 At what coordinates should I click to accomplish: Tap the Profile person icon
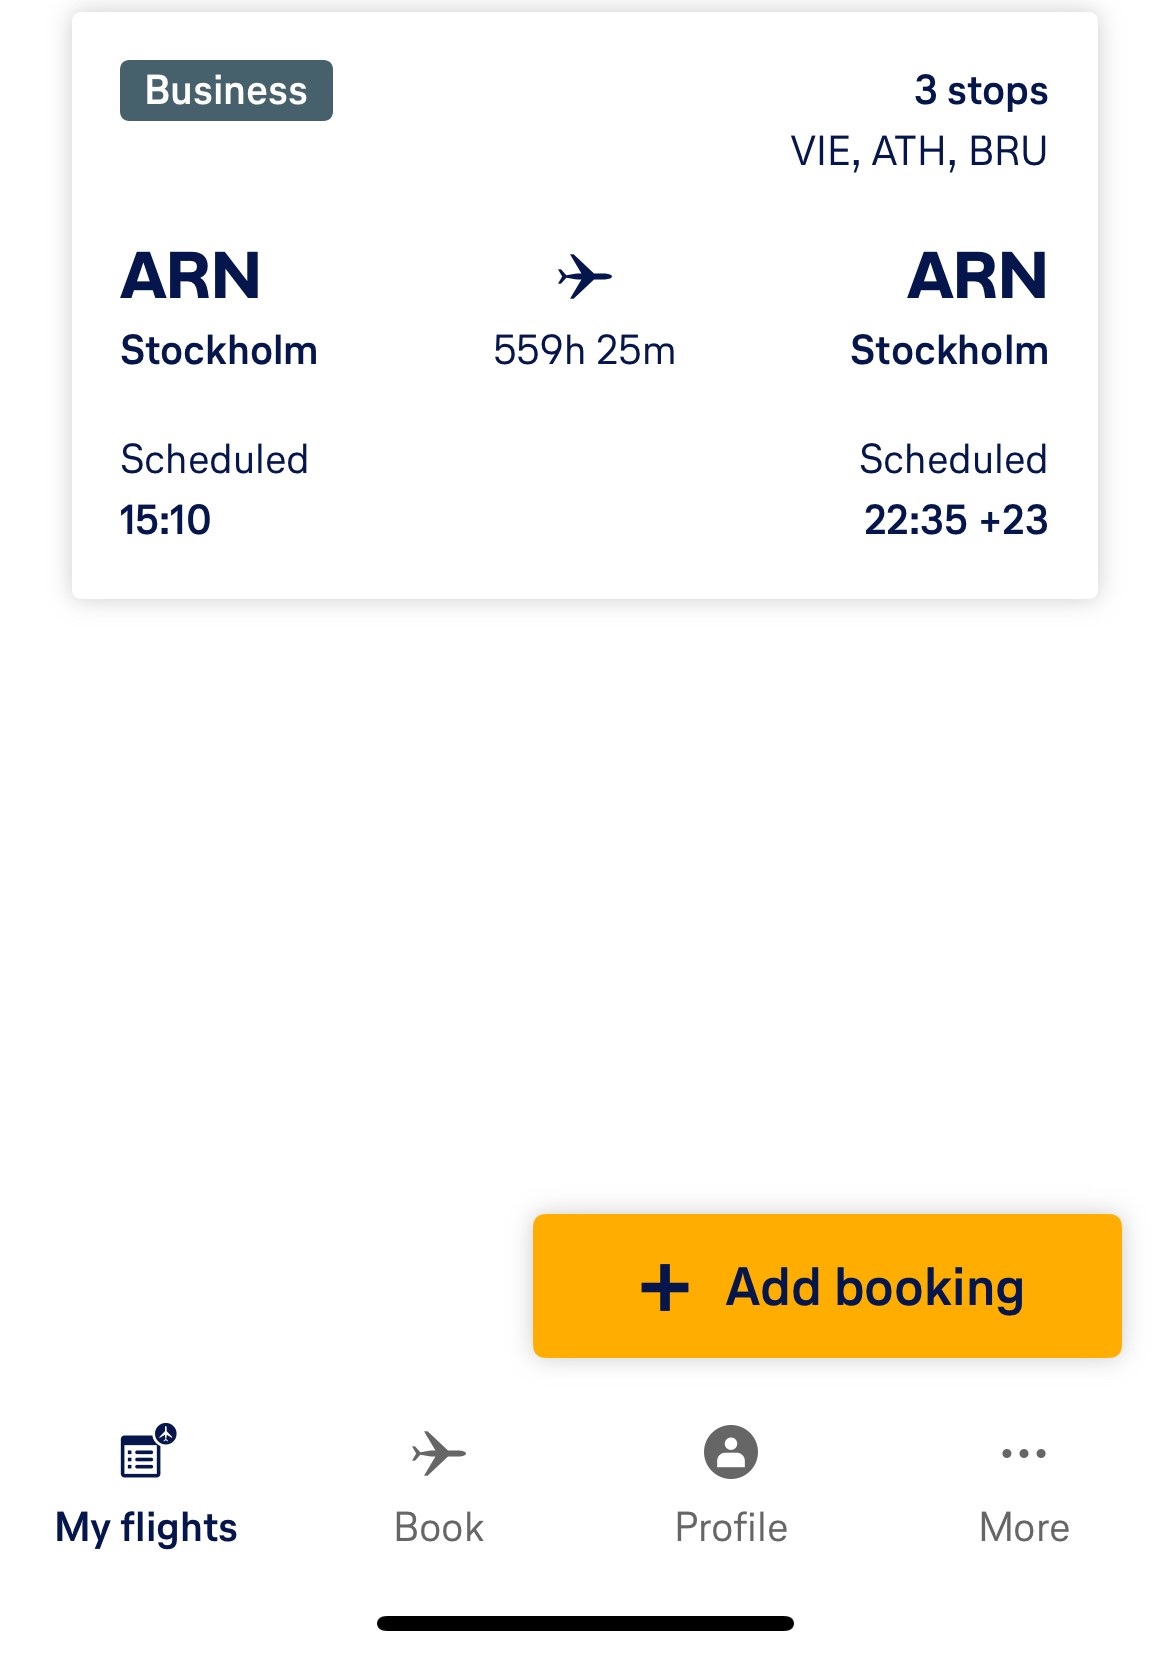pos(731,1452)
